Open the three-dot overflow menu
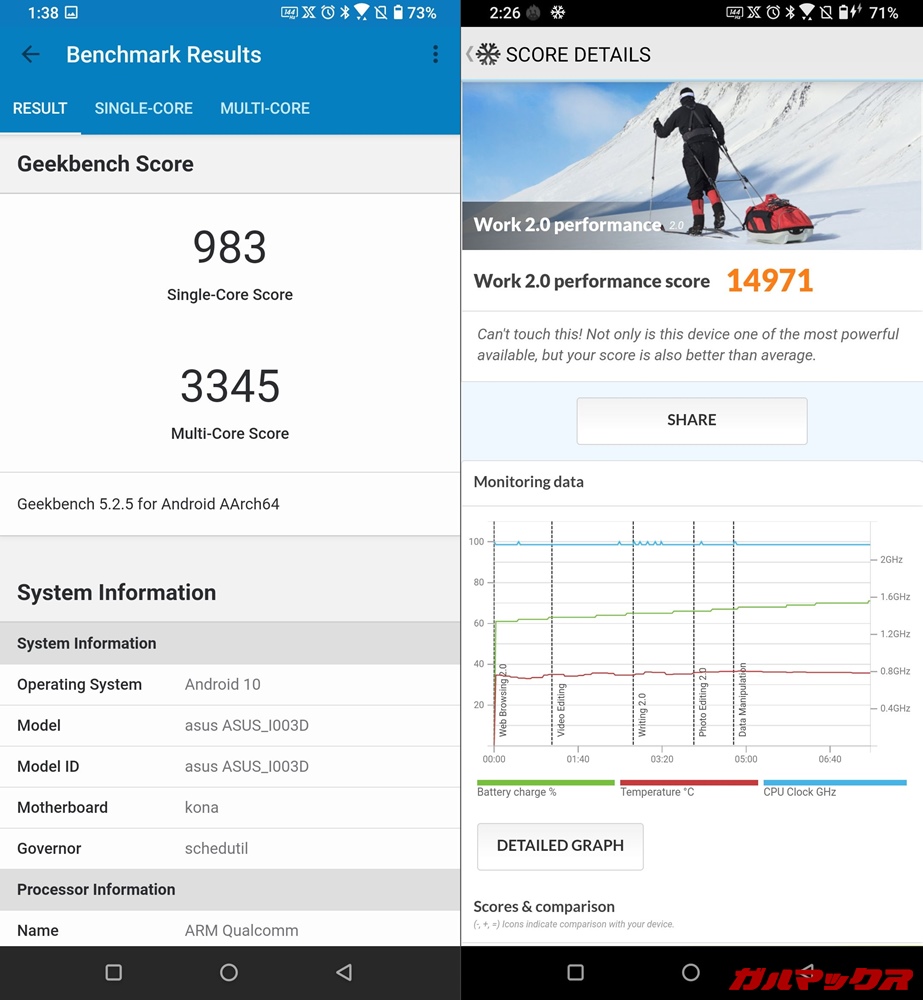923x1000 pixels. click(x=435, y=55)
